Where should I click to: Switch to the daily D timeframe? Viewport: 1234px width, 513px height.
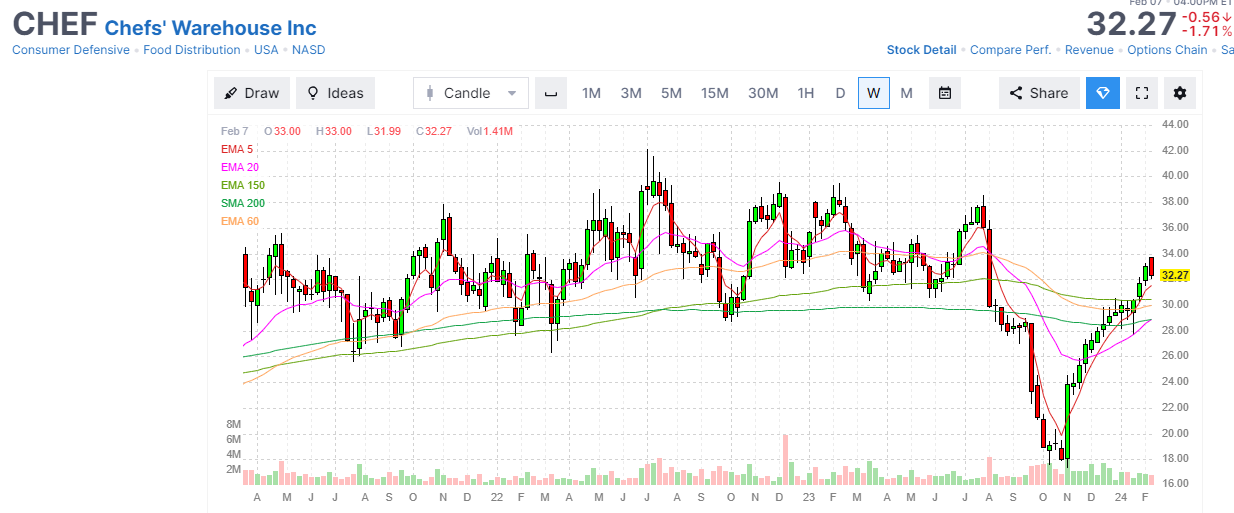[840, 93]
